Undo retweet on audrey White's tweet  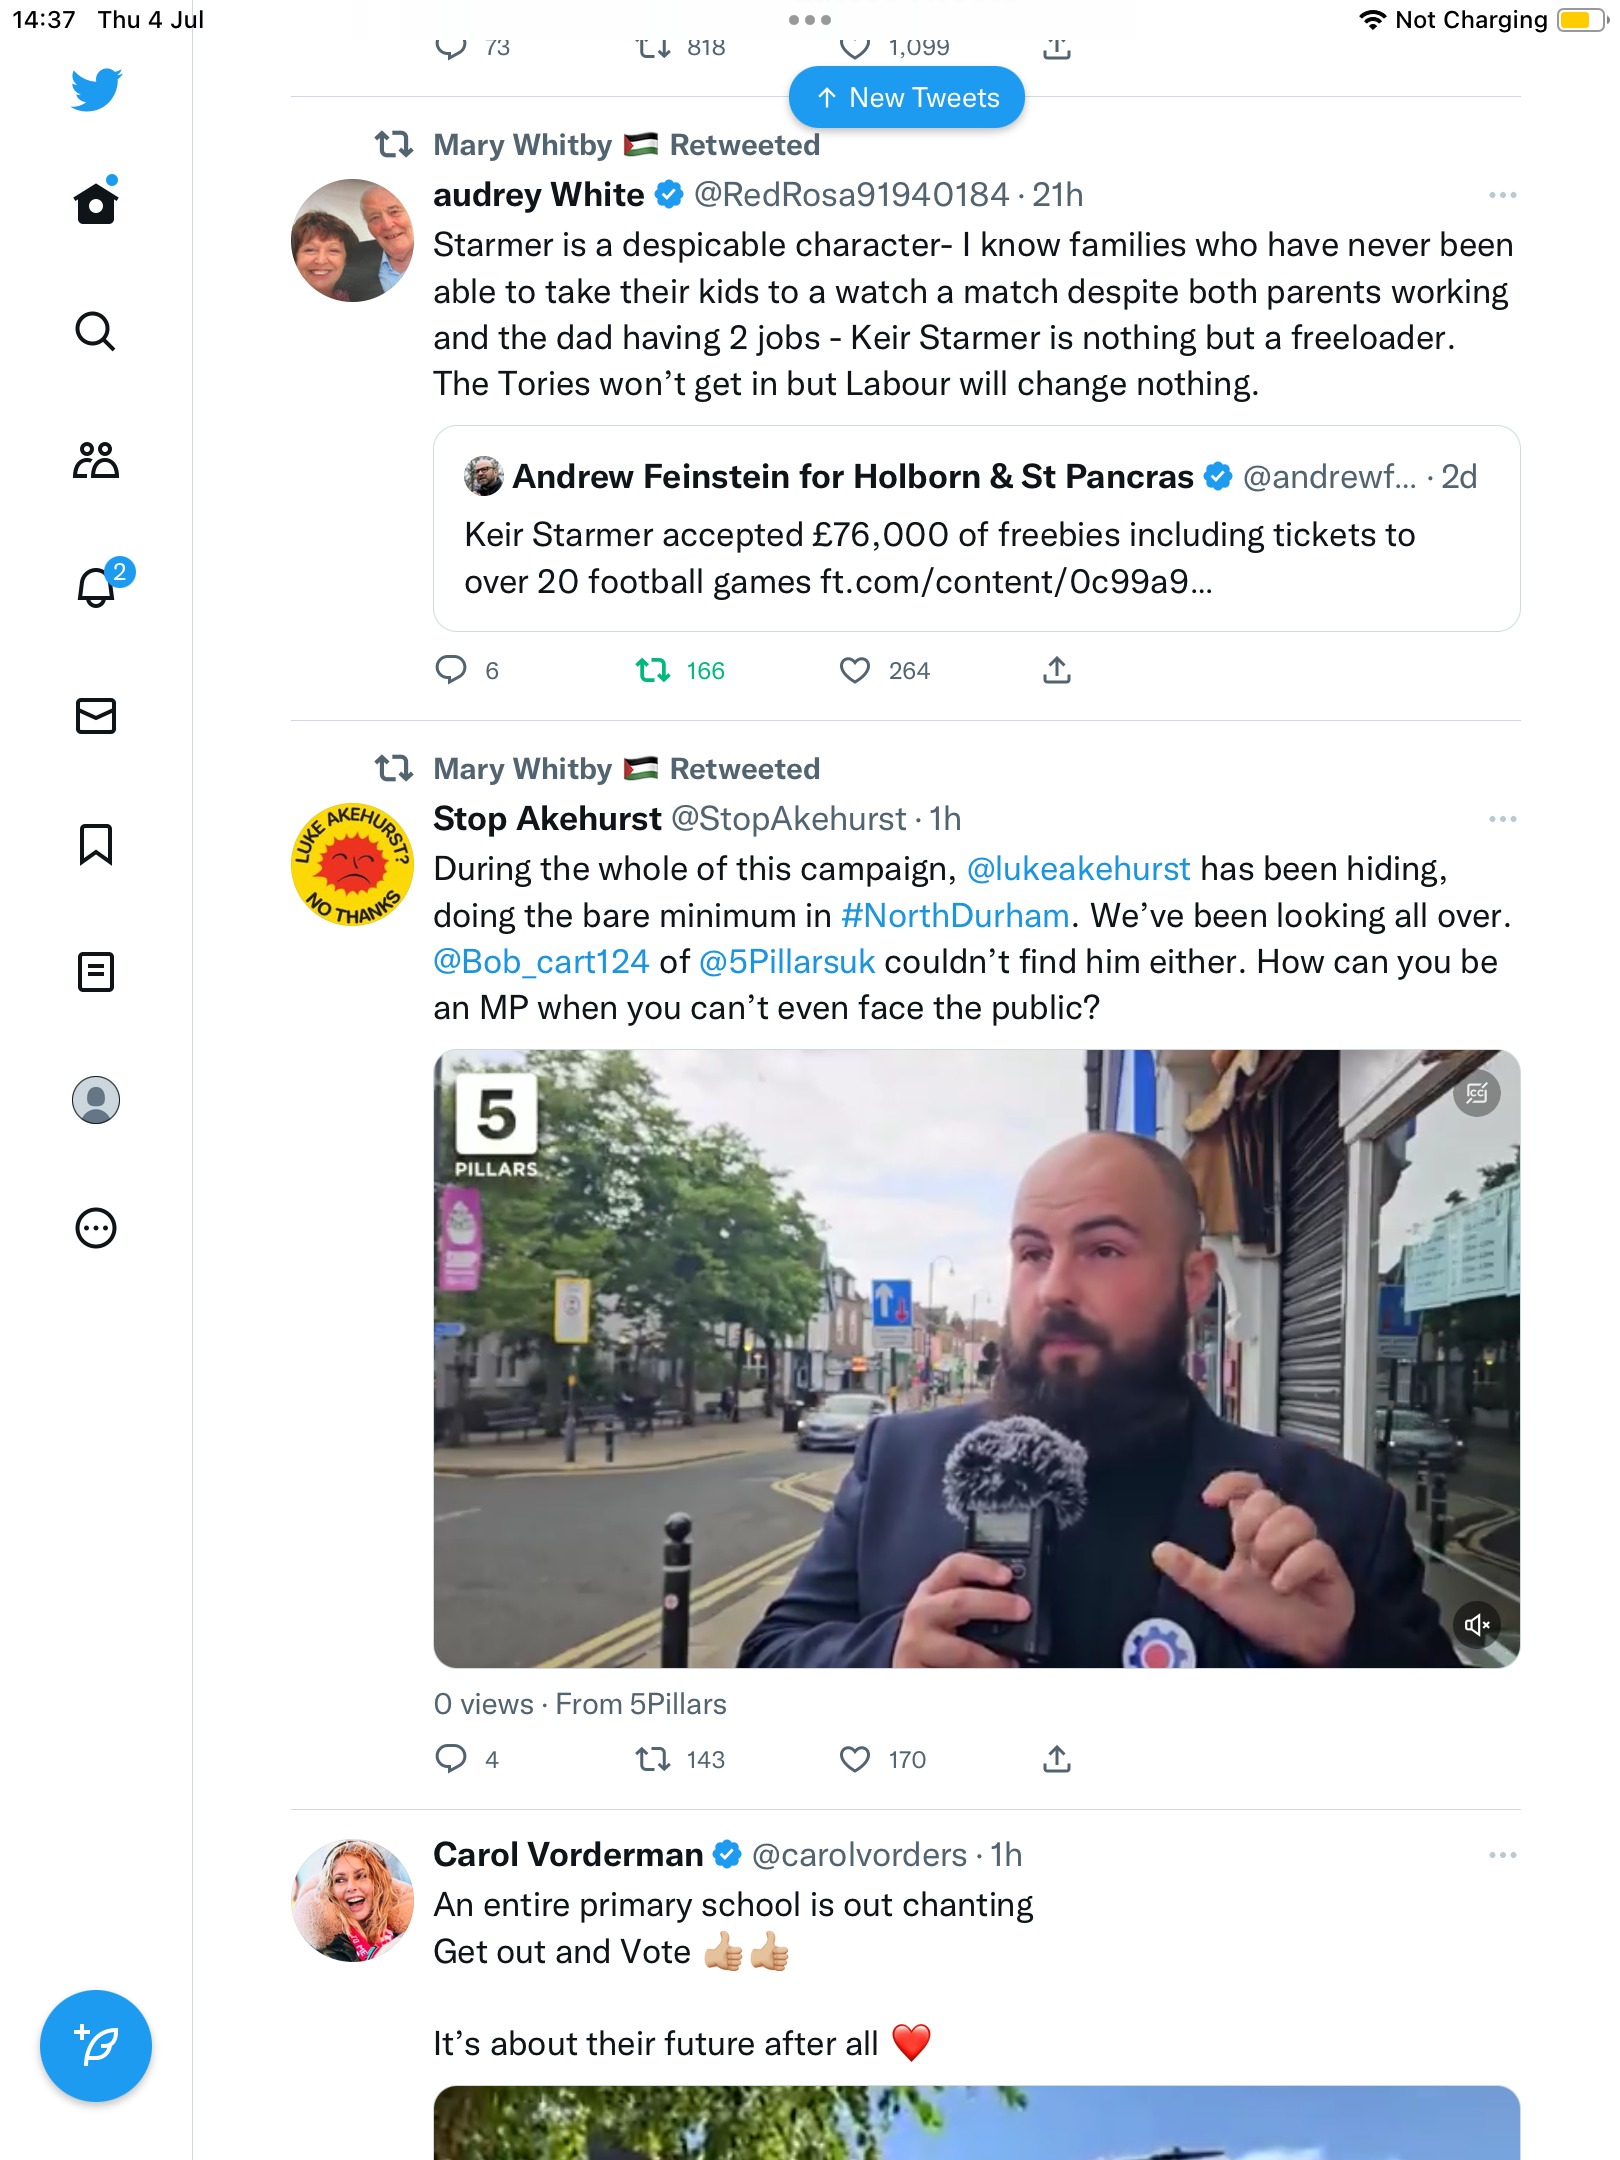(x=654, y=670)
